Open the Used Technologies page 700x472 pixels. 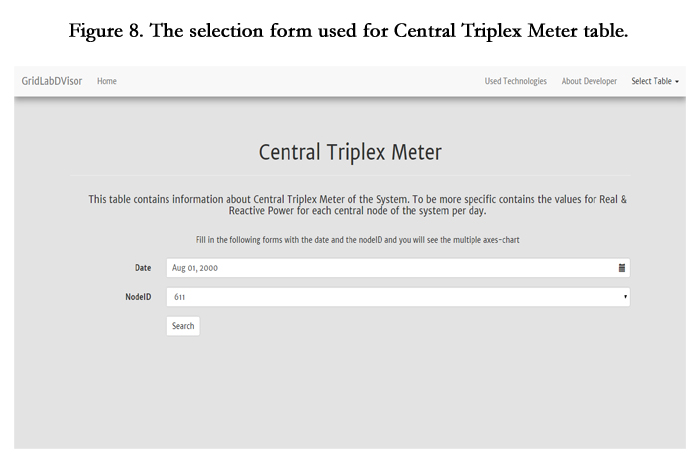tap(516, 81)
